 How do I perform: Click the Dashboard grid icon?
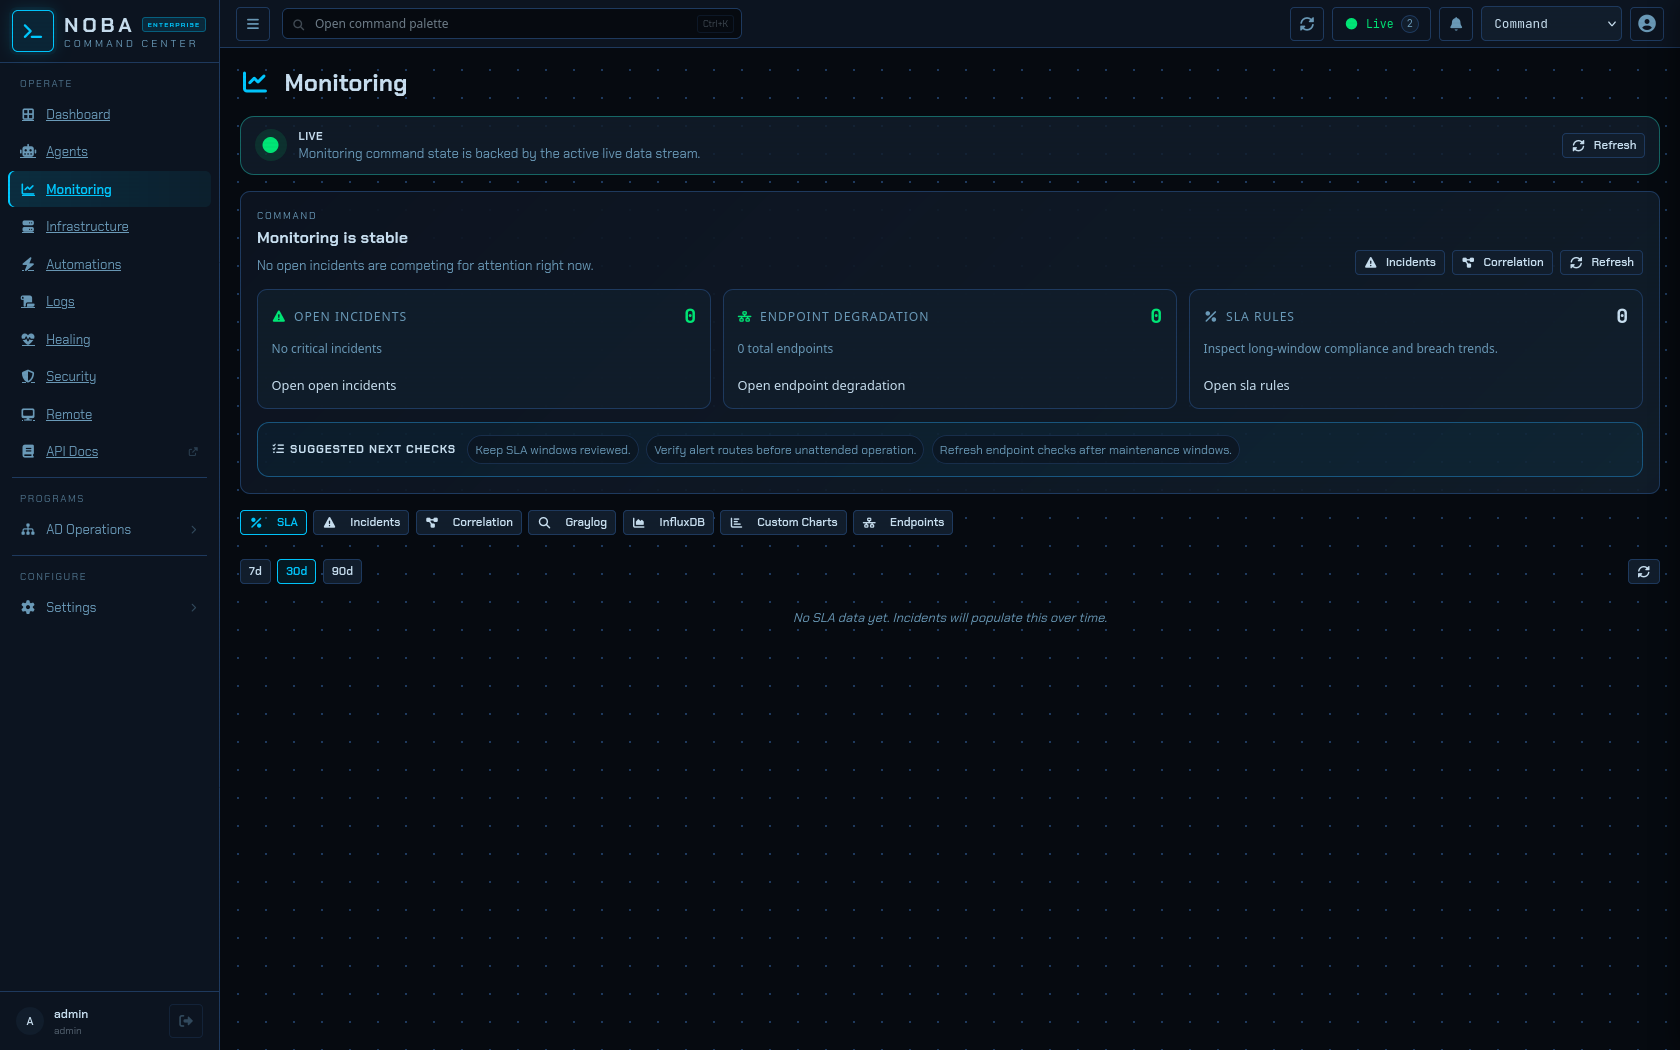coord(28,115)
